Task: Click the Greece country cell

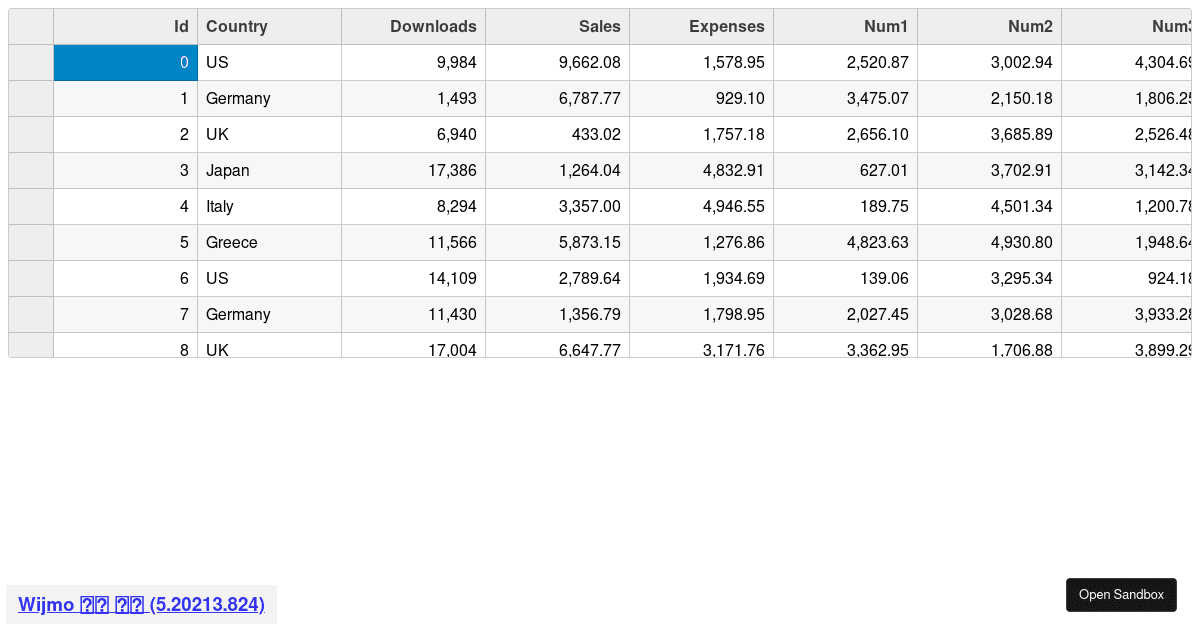Action: (x=269, y=243)
